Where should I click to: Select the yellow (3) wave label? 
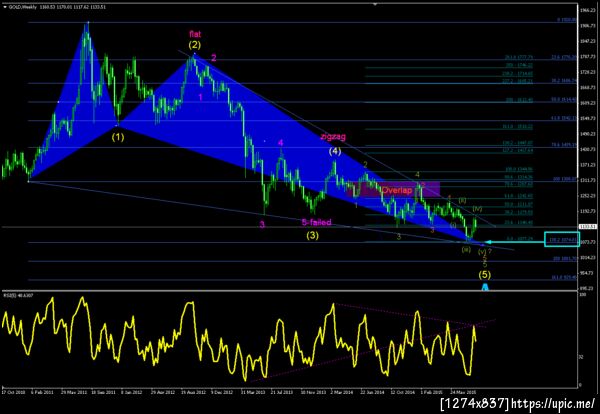click(312, 236)
